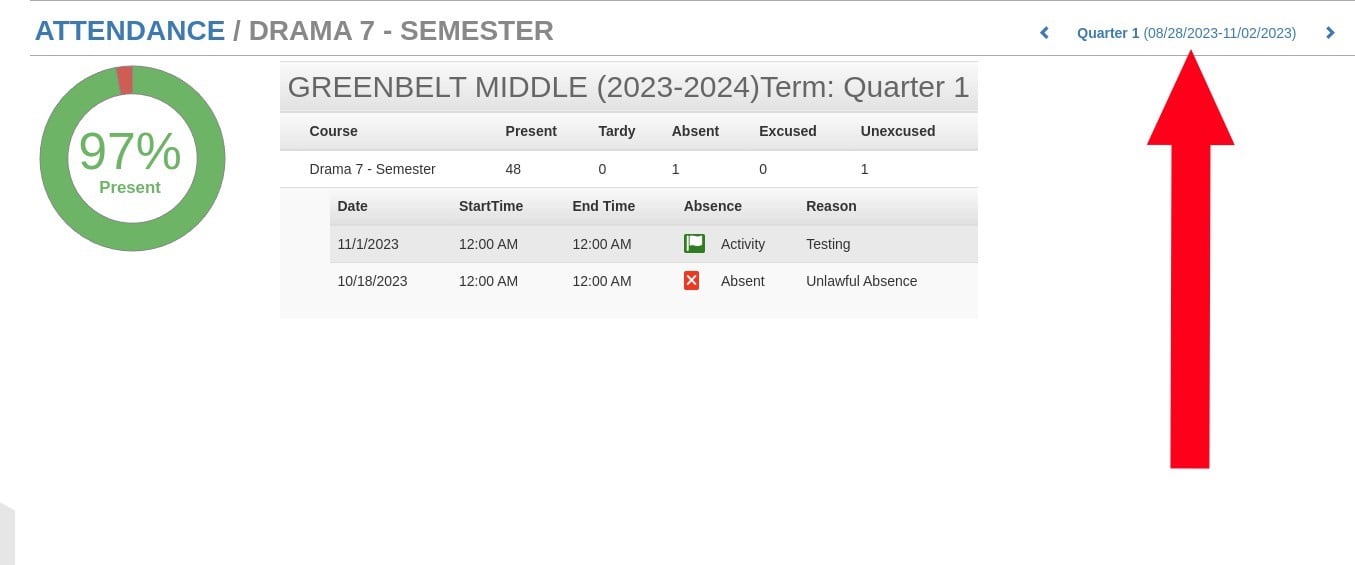Go to the previous quarter arrow
1355x565 pixels.
1044,33
